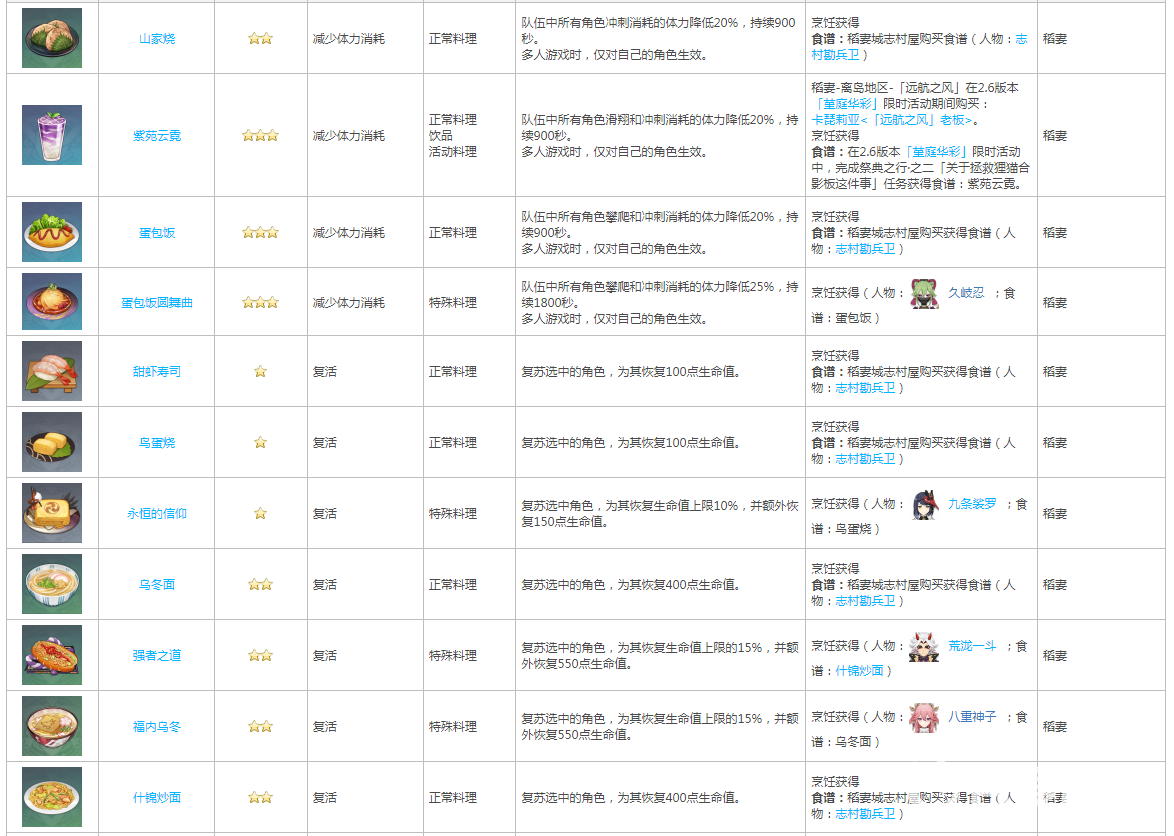Open the 荒泷一斗 character link
The image size is (1174, 836).
(x=972, y=647)
